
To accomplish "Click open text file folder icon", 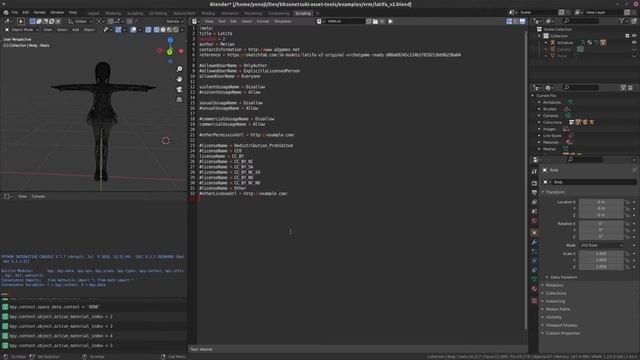I will 375,21.
